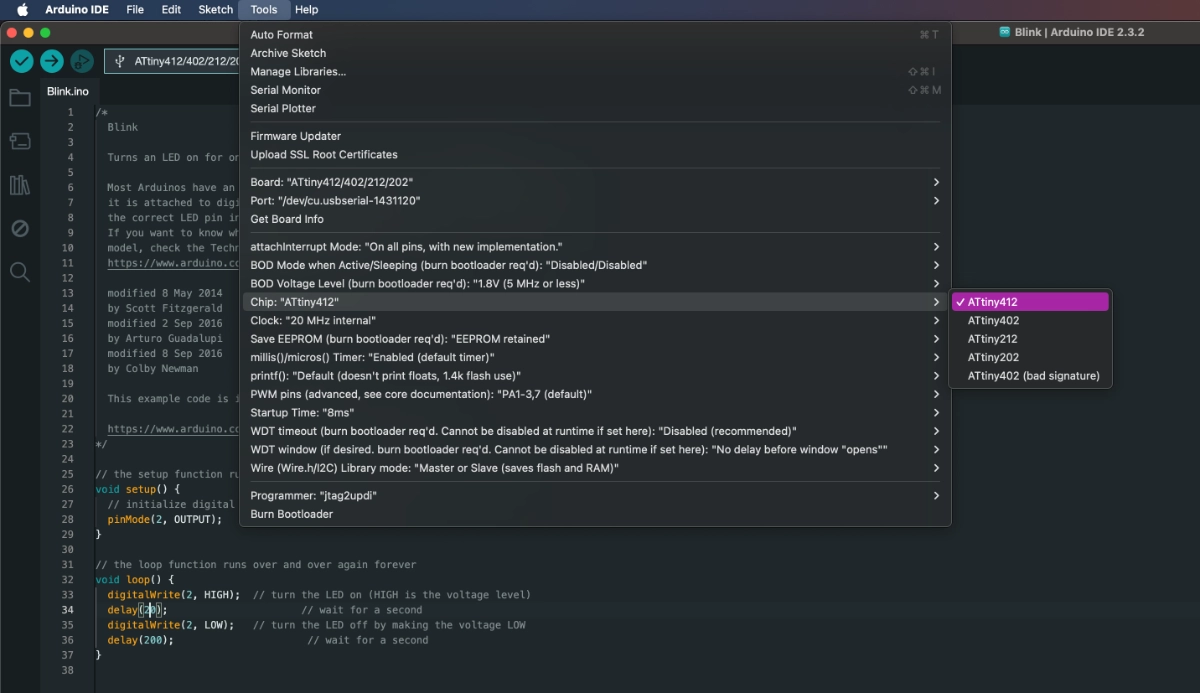This screenshot has height=693, width=1200.
Task: Click the void loop() declaration
Action: point(135,580)
